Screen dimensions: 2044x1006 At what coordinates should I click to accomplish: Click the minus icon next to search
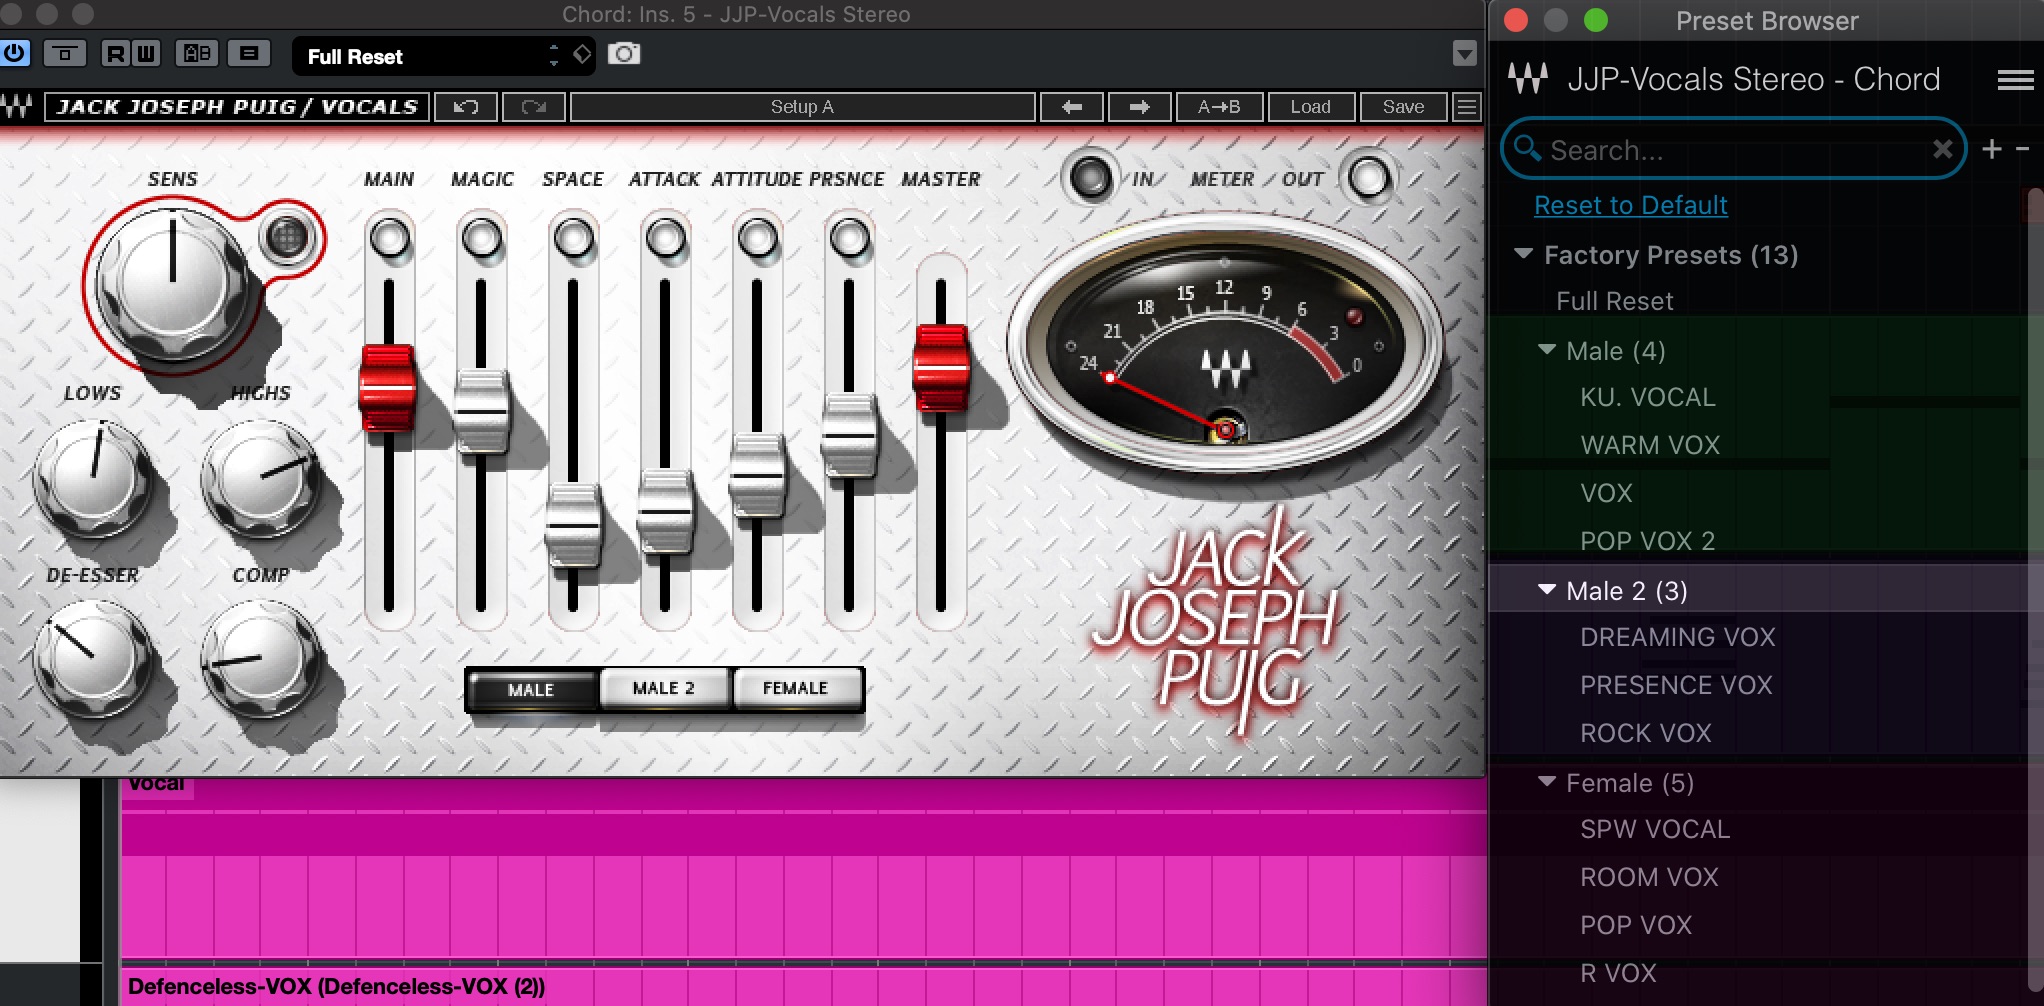(x=2022, y=149)
